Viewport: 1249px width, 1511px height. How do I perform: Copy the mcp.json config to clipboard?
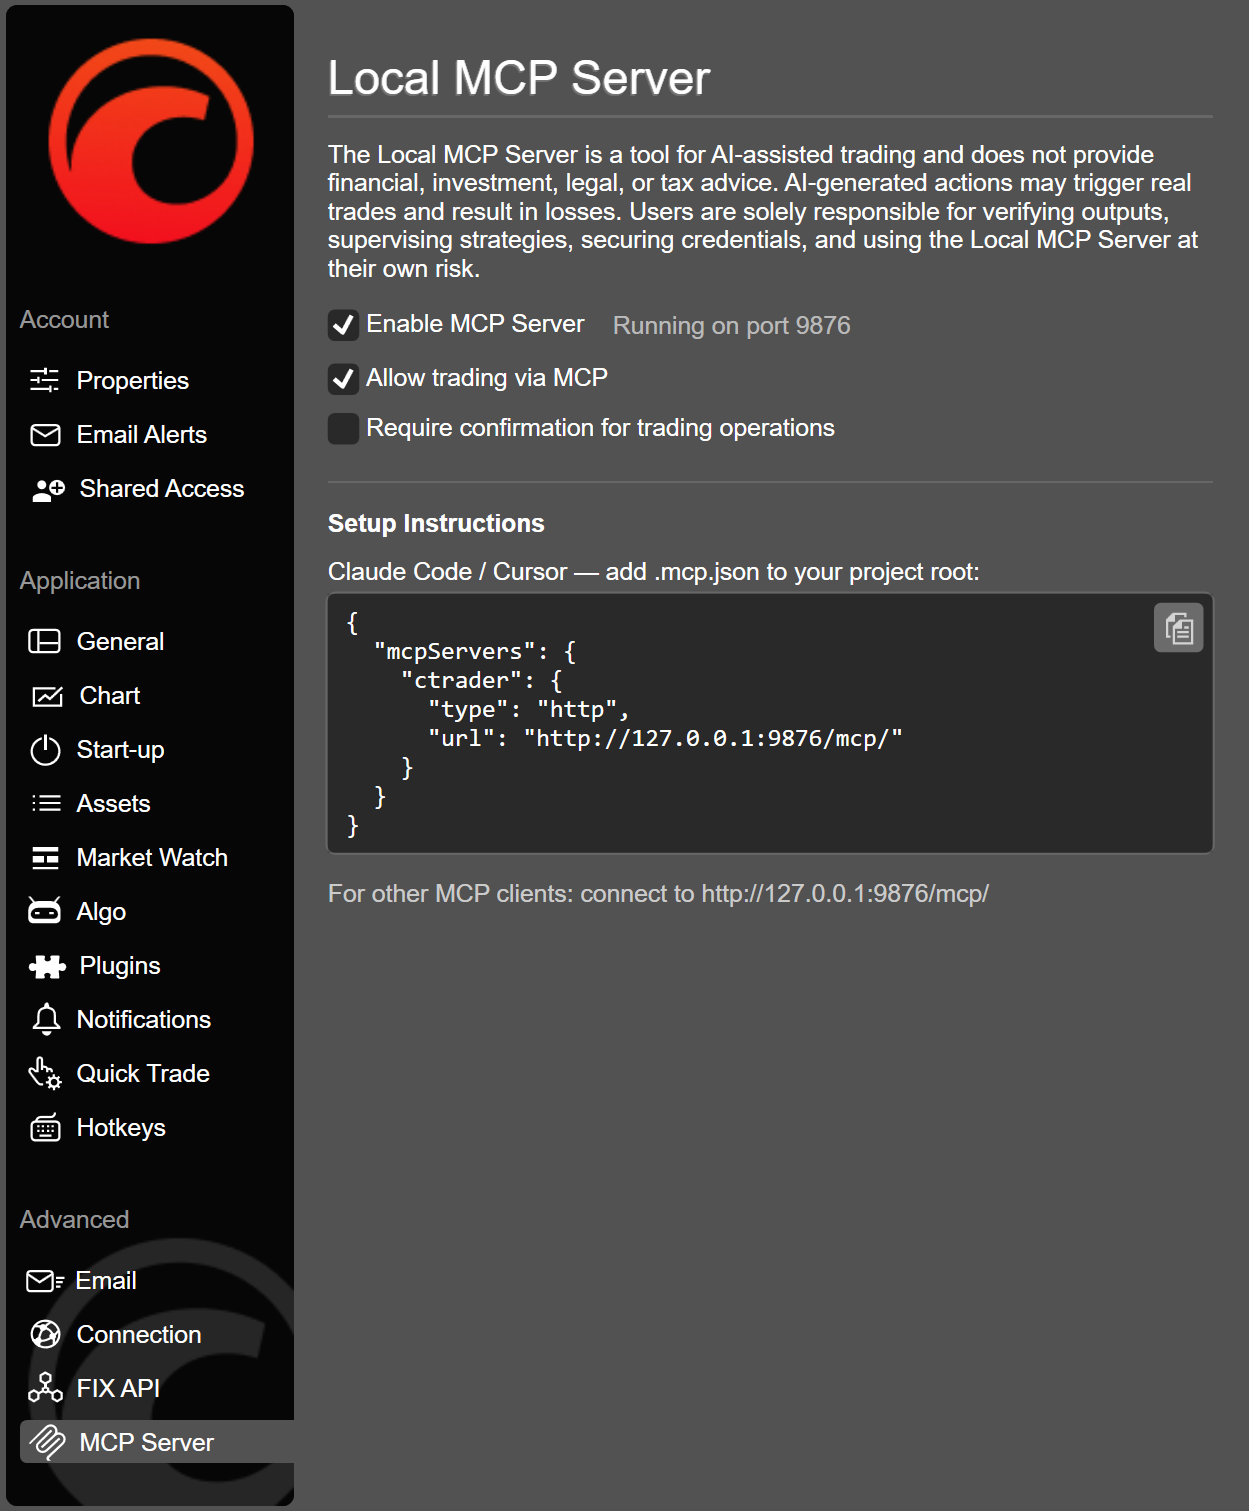pos(1178,628)
